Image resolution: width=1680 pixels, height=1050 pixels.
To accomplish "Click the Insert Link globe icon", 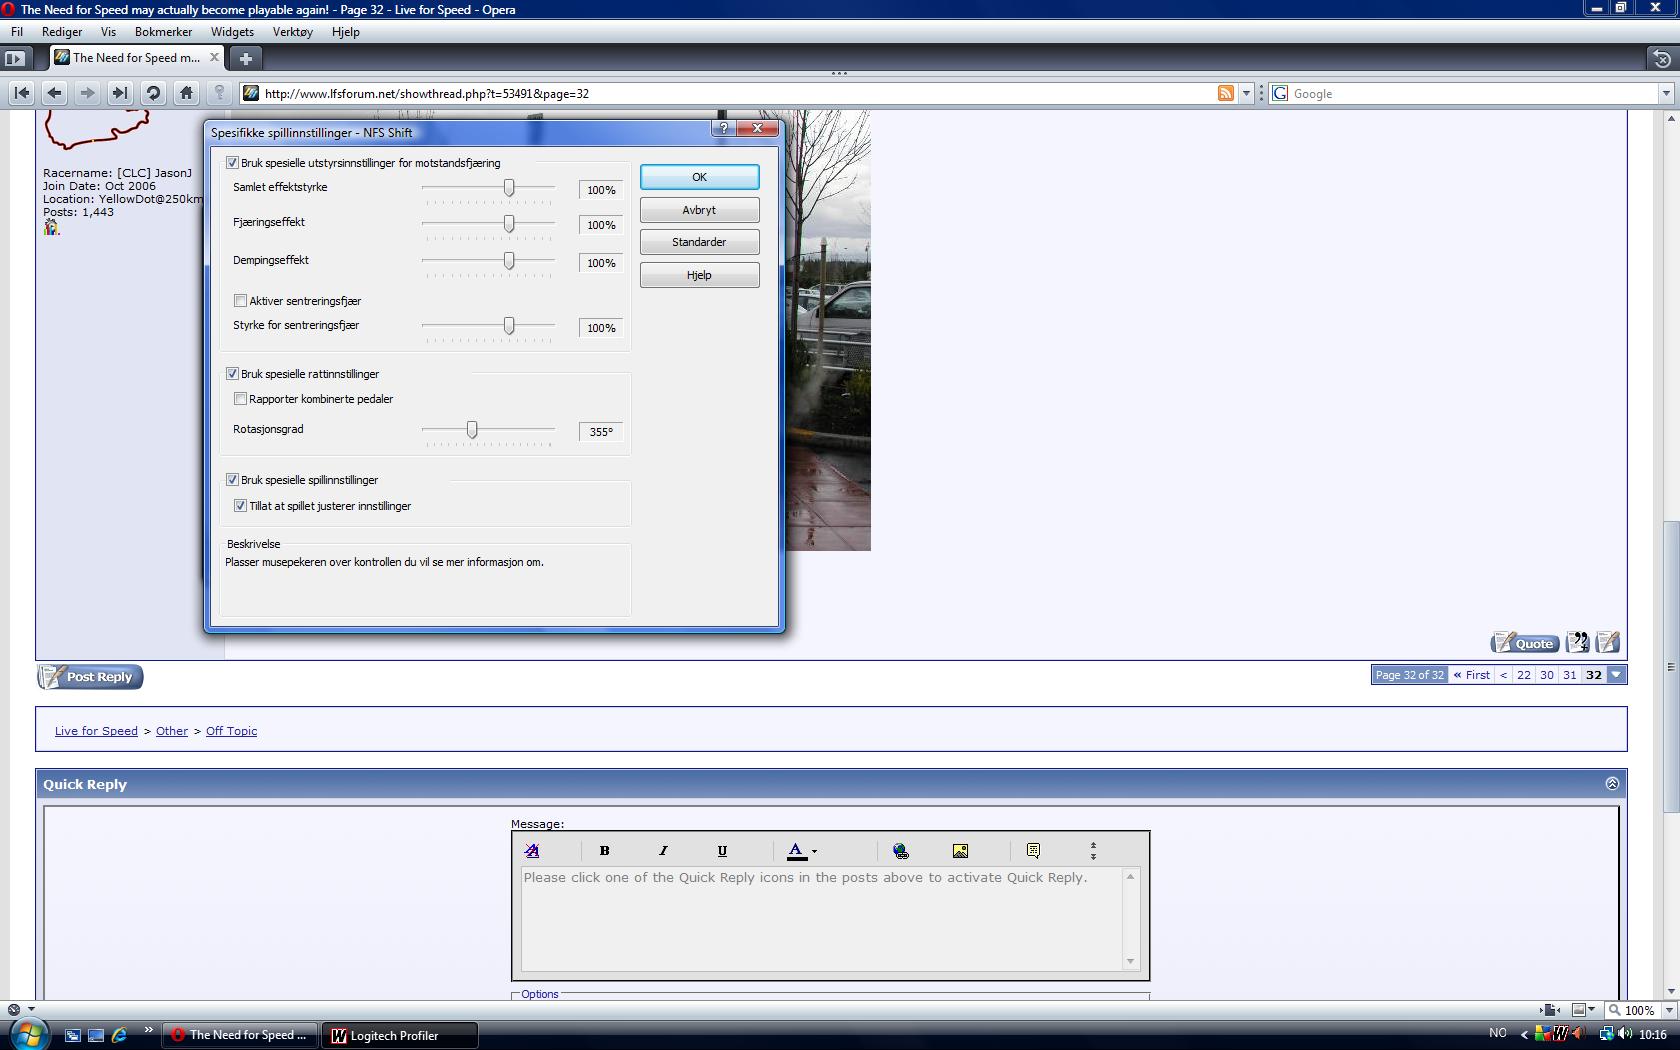I will [x=901, y=851].
